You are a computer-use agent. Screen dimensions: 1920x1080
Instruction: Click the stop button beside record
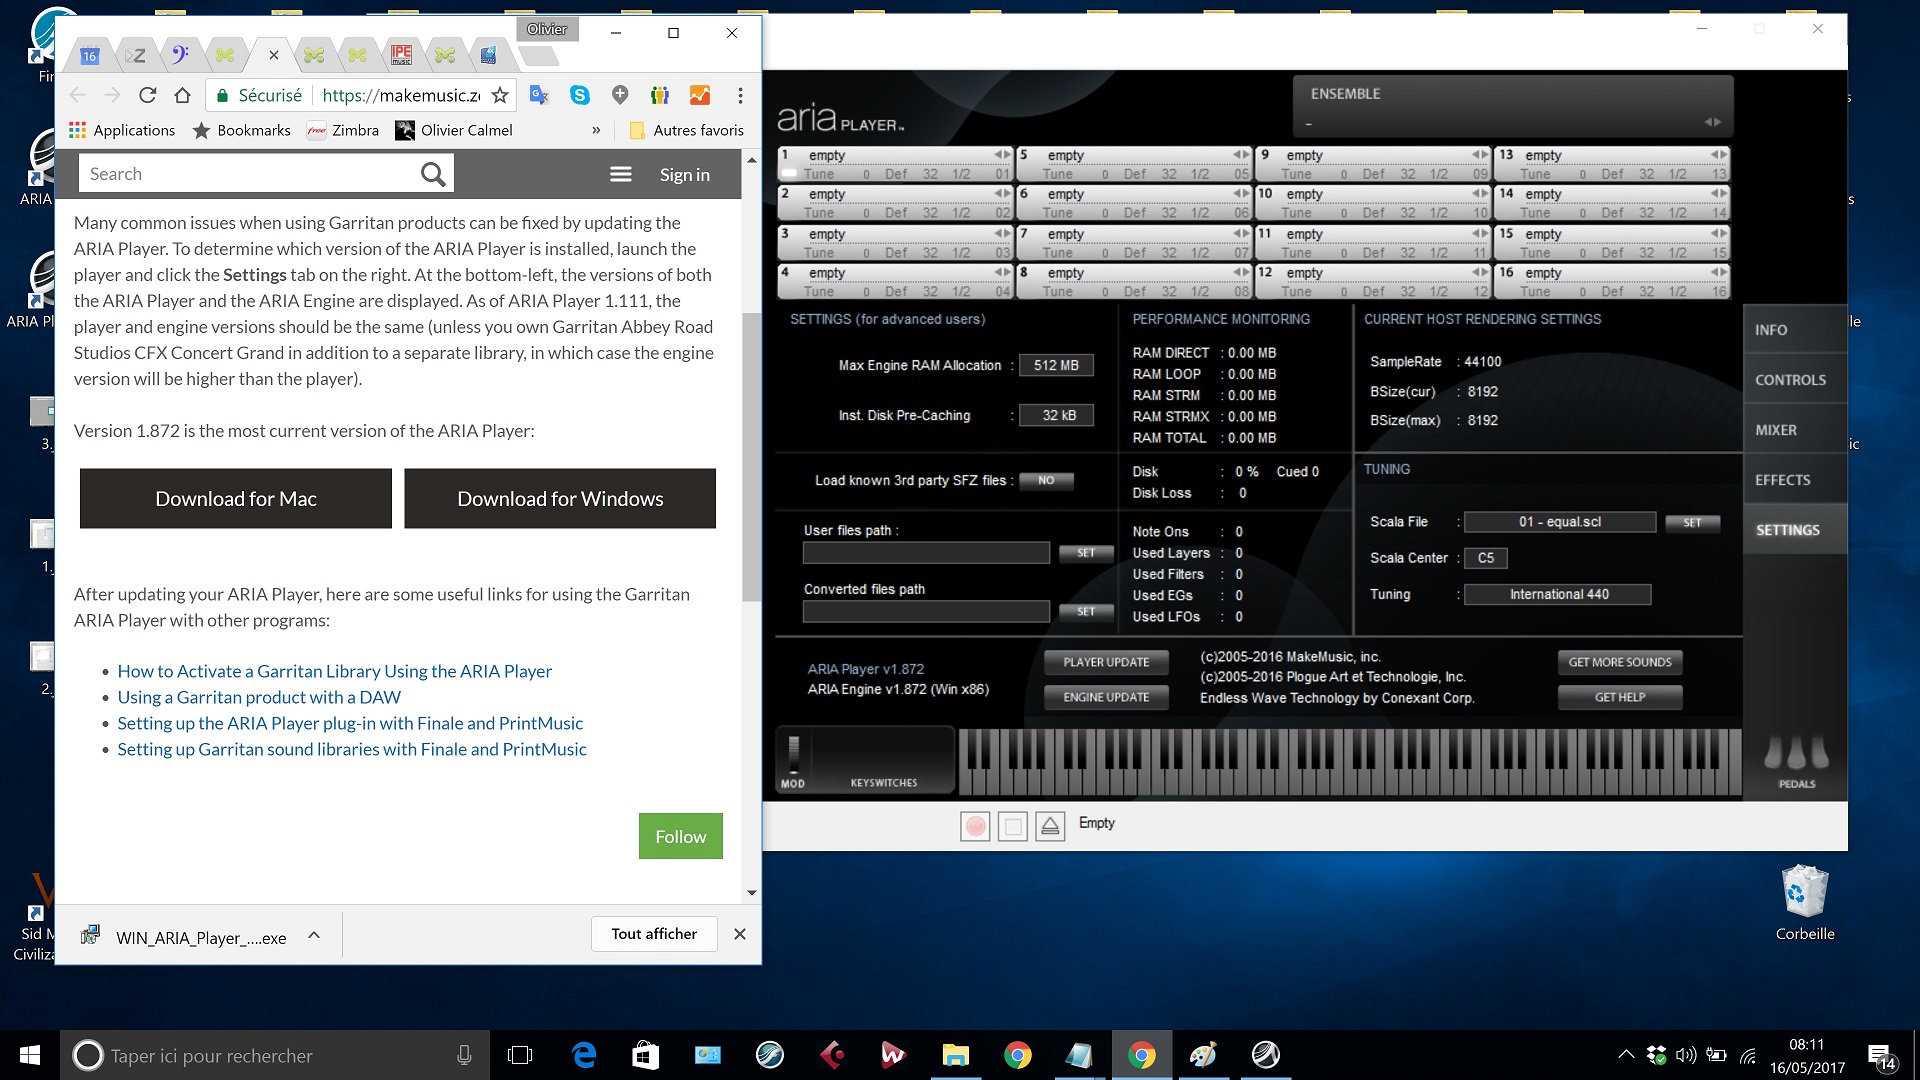[1012, 826]
